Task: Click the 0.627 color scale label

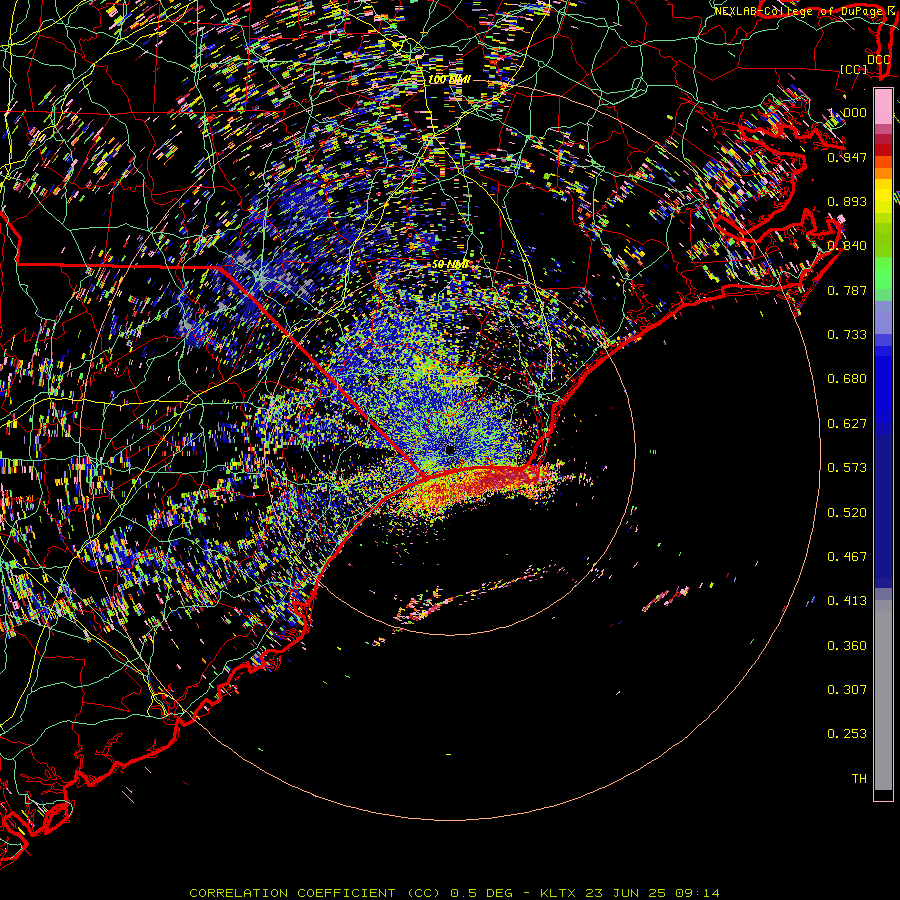Action: (x=847, y=424)
